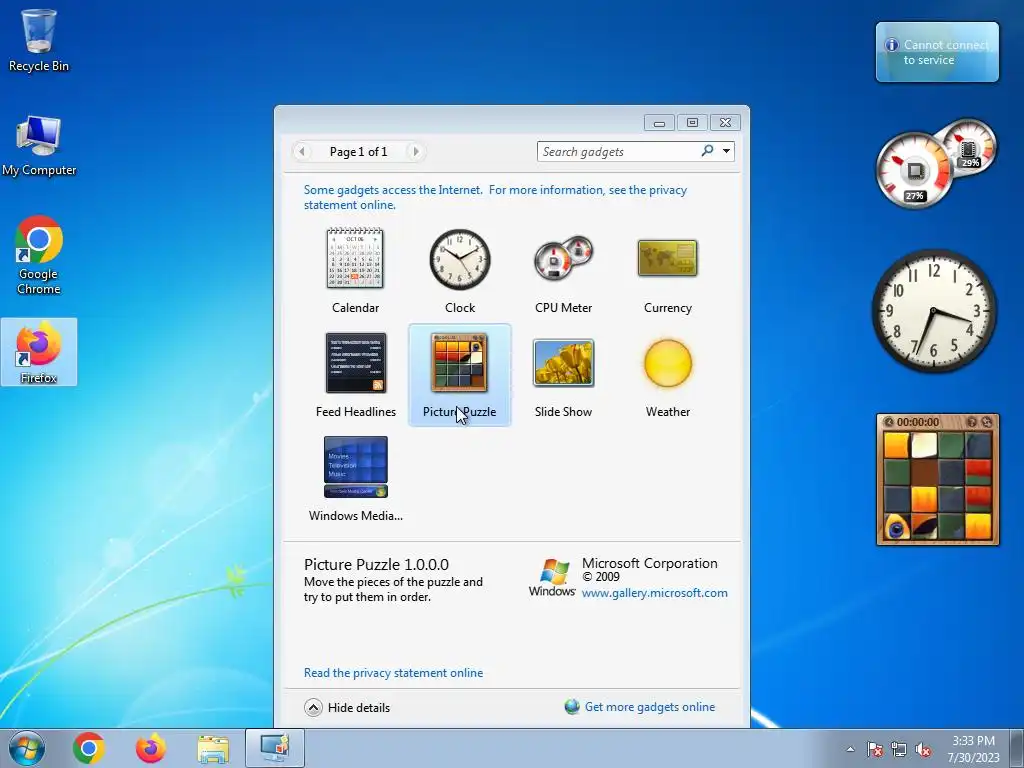Click inside the Search gadgets field
The image size is (1024, 768).
click(x=619, y=152)
